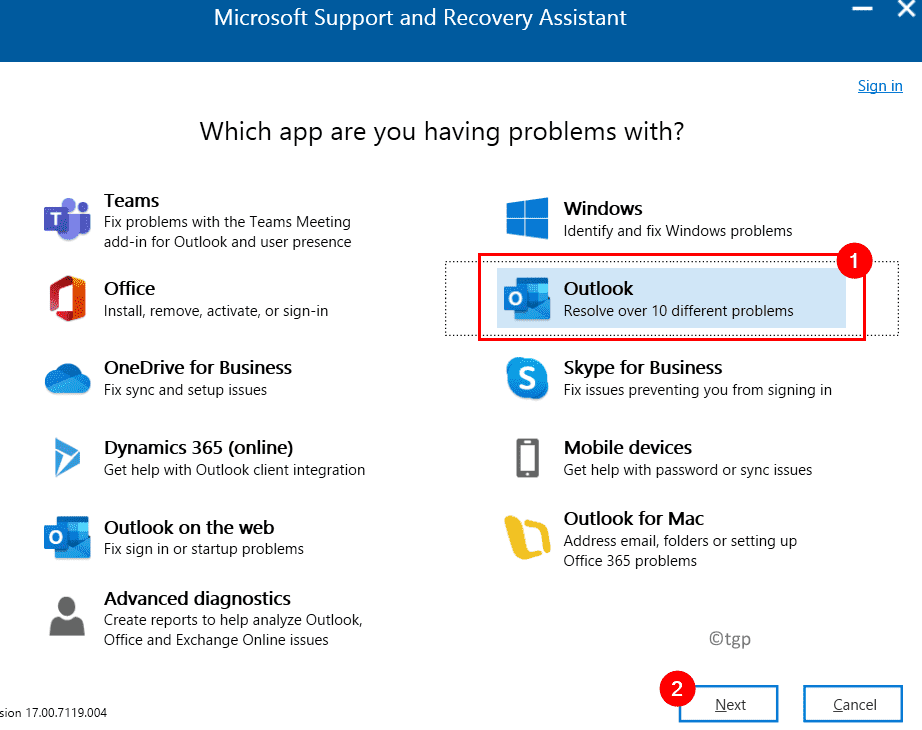Select the Outlook for Mac icon

coord(527,537)
